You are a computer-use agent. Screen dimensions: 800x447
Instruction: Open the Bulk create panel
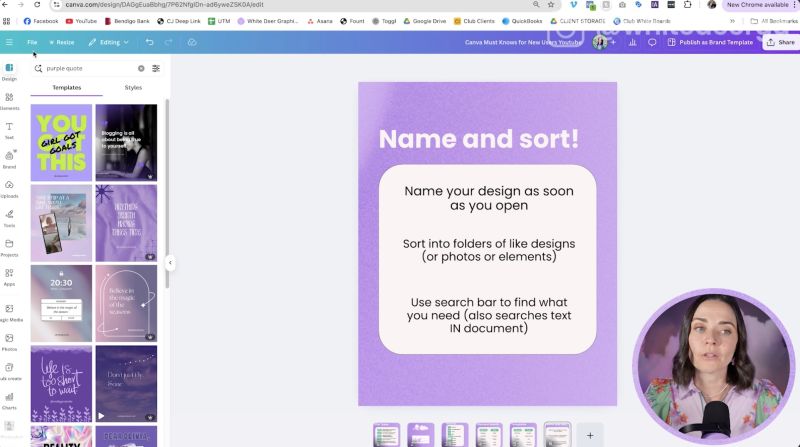tap(10, 372)
